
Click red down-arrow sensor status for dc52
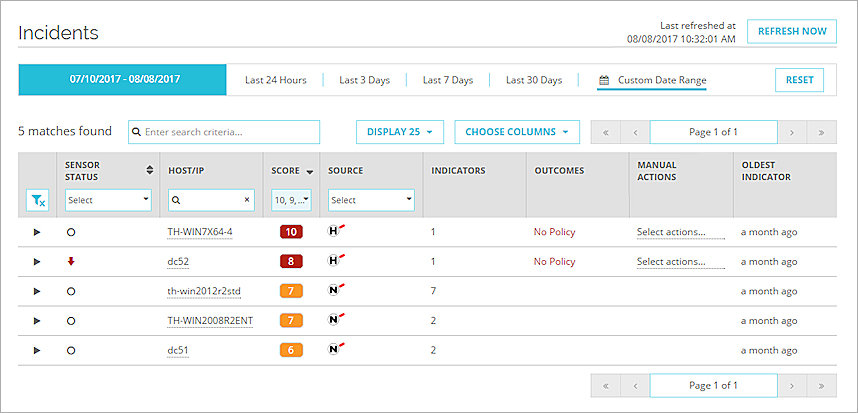click(71, 262)
